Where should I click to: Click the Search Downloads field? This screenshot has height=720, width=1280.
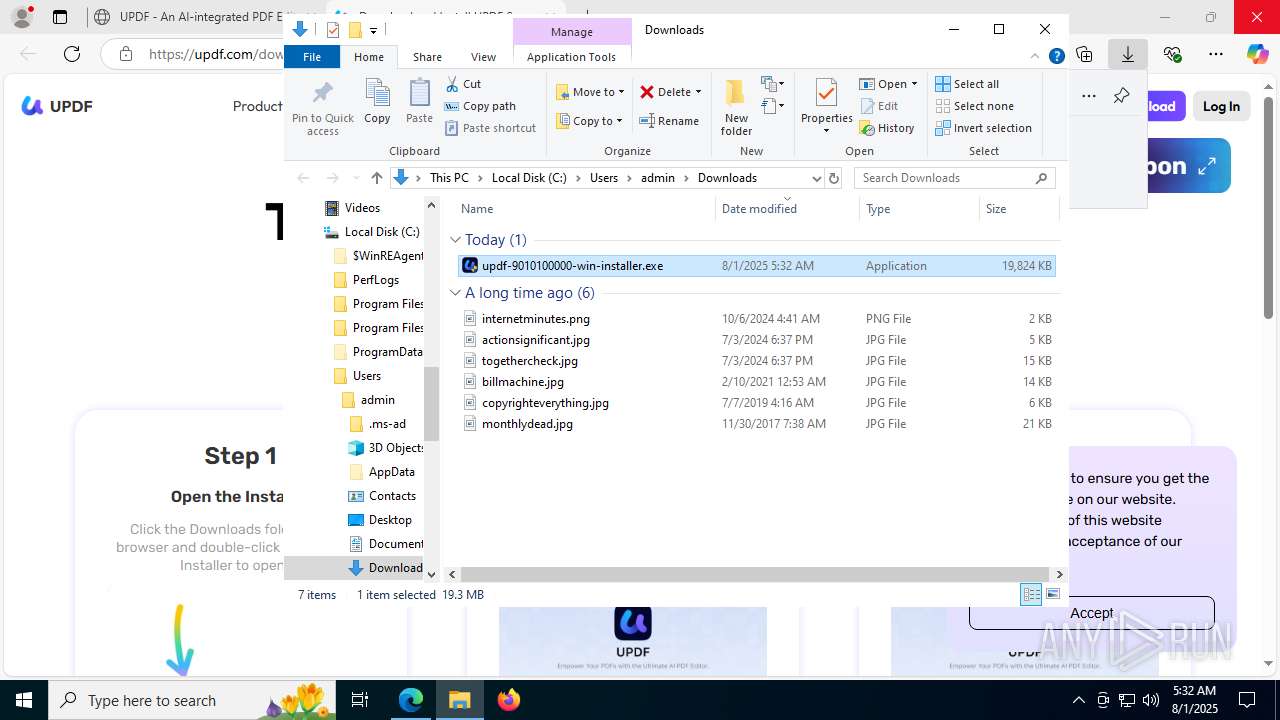955,178
